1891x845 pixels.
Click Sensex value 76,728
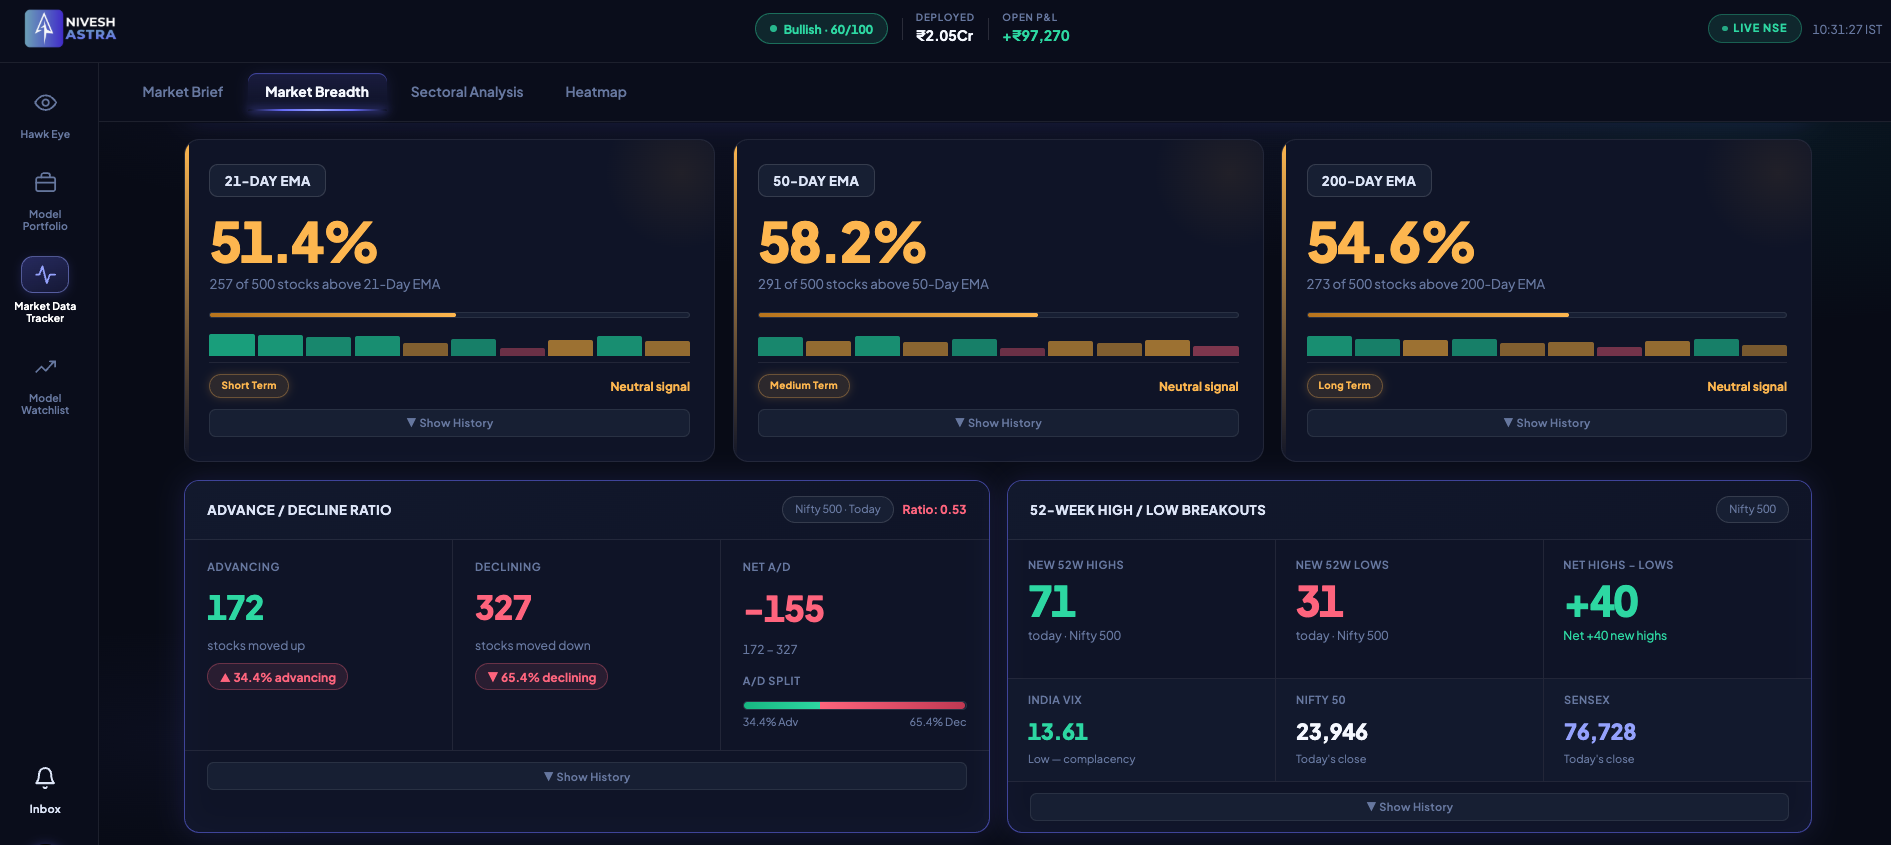[x=1600, y=732]
